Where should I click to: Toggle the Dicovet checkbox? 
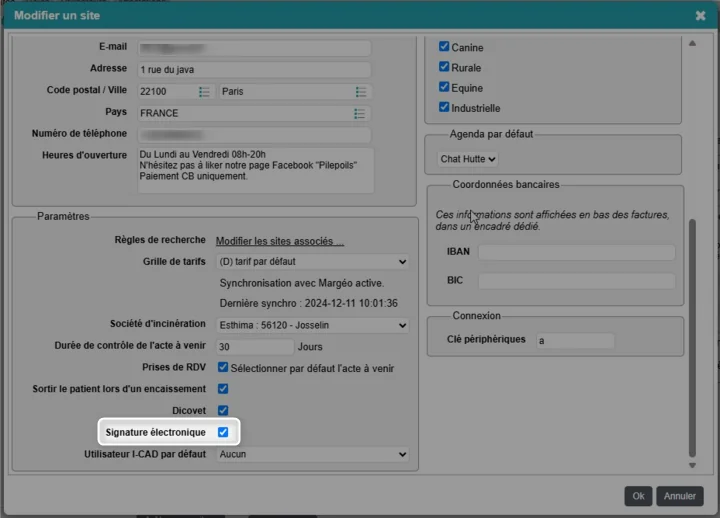point(223,411)
